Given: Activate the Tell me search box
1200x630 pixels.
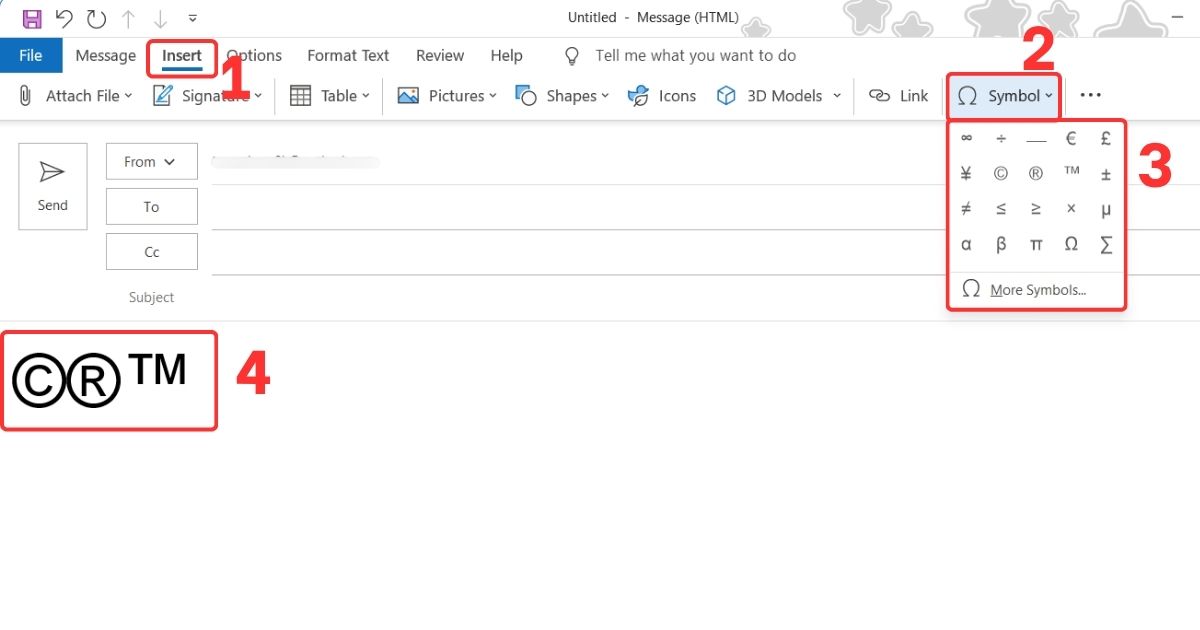Looking at the screenshot, I should (x=695, y=55).
